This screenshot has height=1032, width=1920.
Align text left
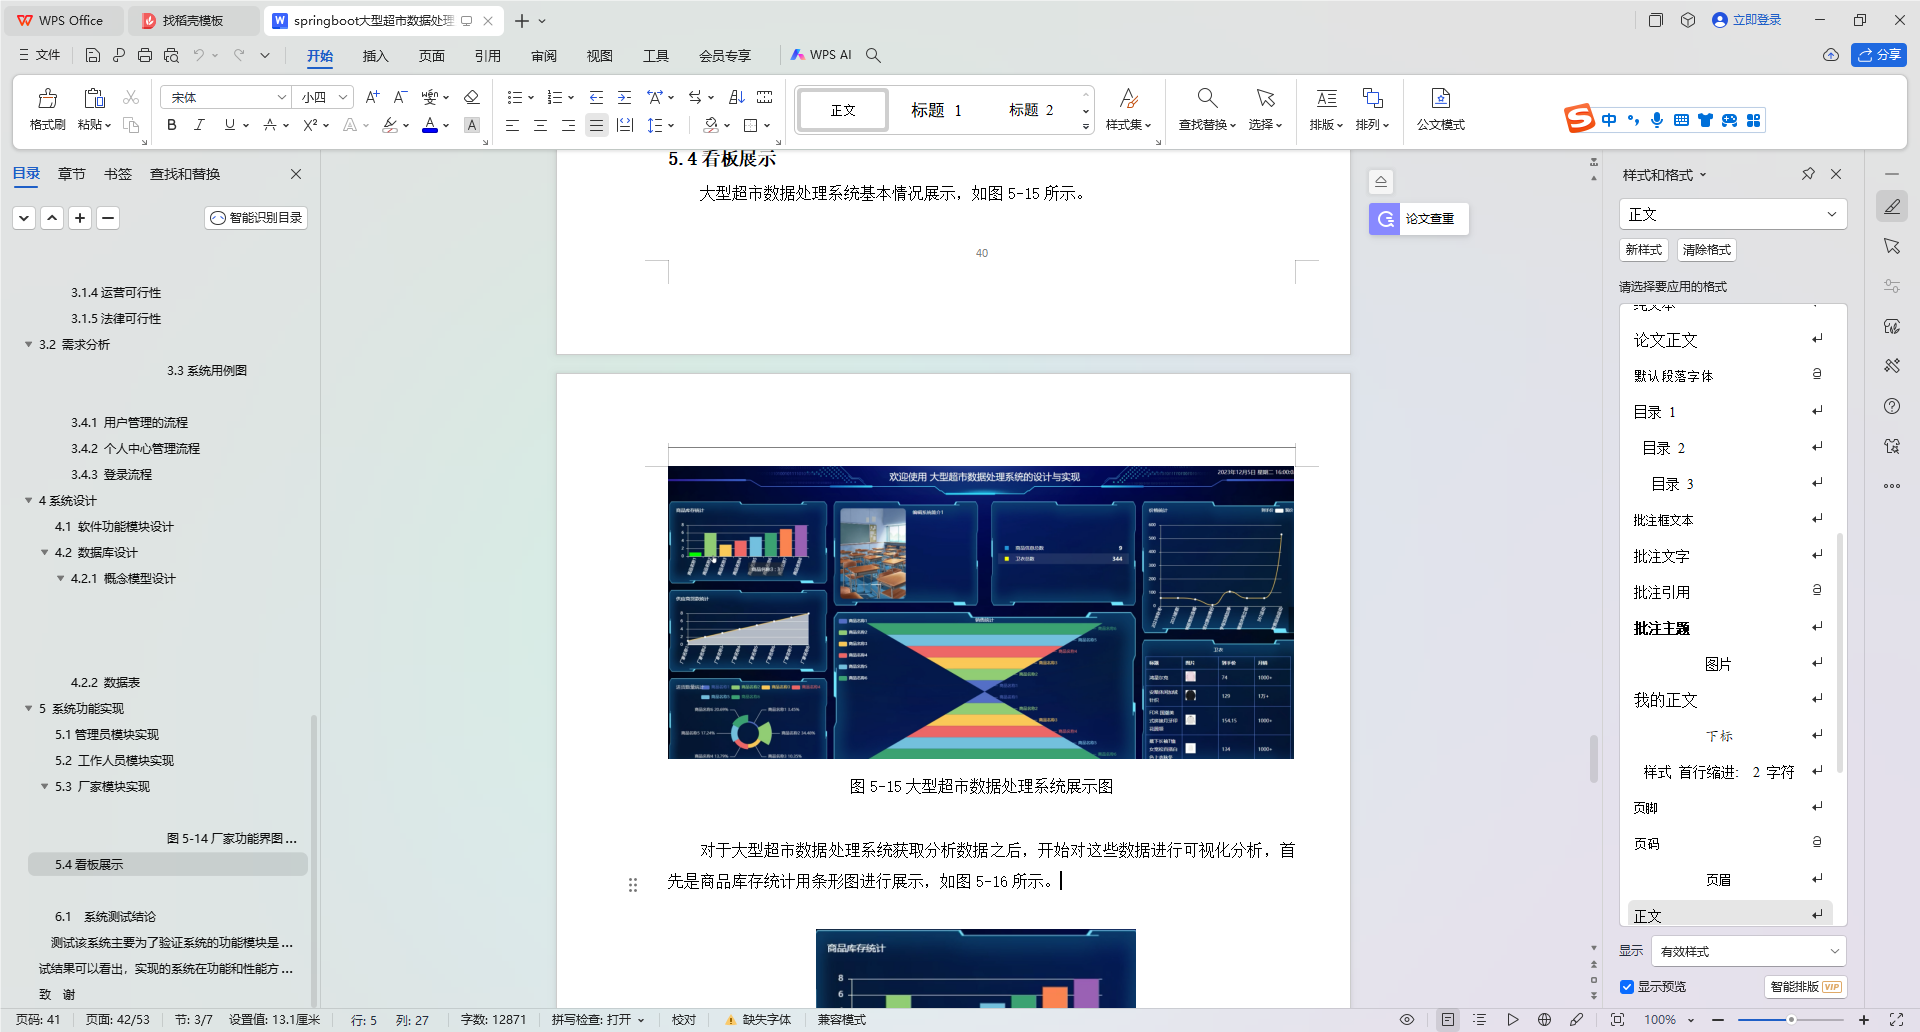pos(512,125)
